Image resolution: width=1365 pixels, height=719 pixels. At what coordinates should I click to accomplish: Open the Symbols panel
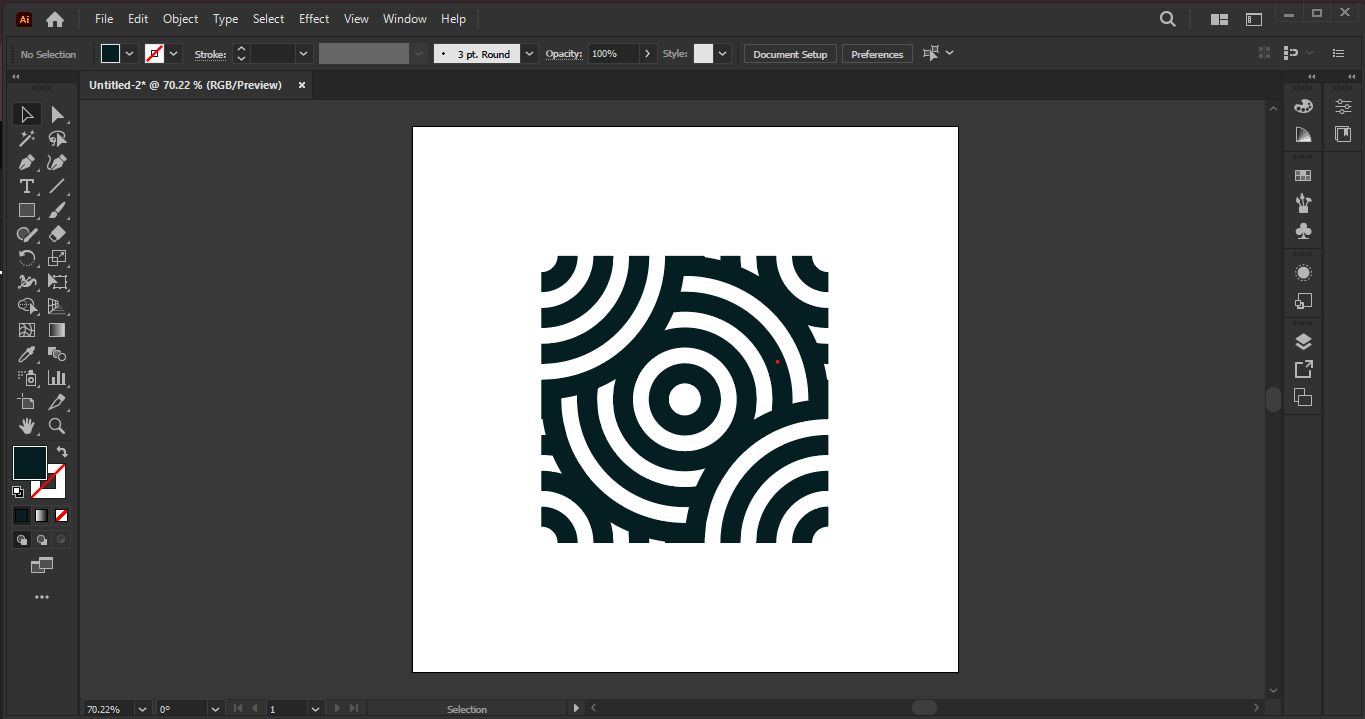[x=1303, y=231]
